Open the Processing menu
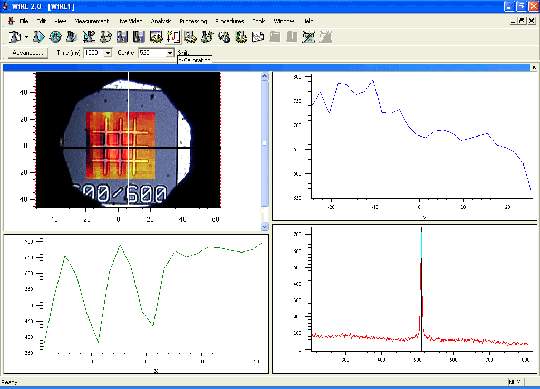Screen dimensions: 540x389 coord(193,21)
